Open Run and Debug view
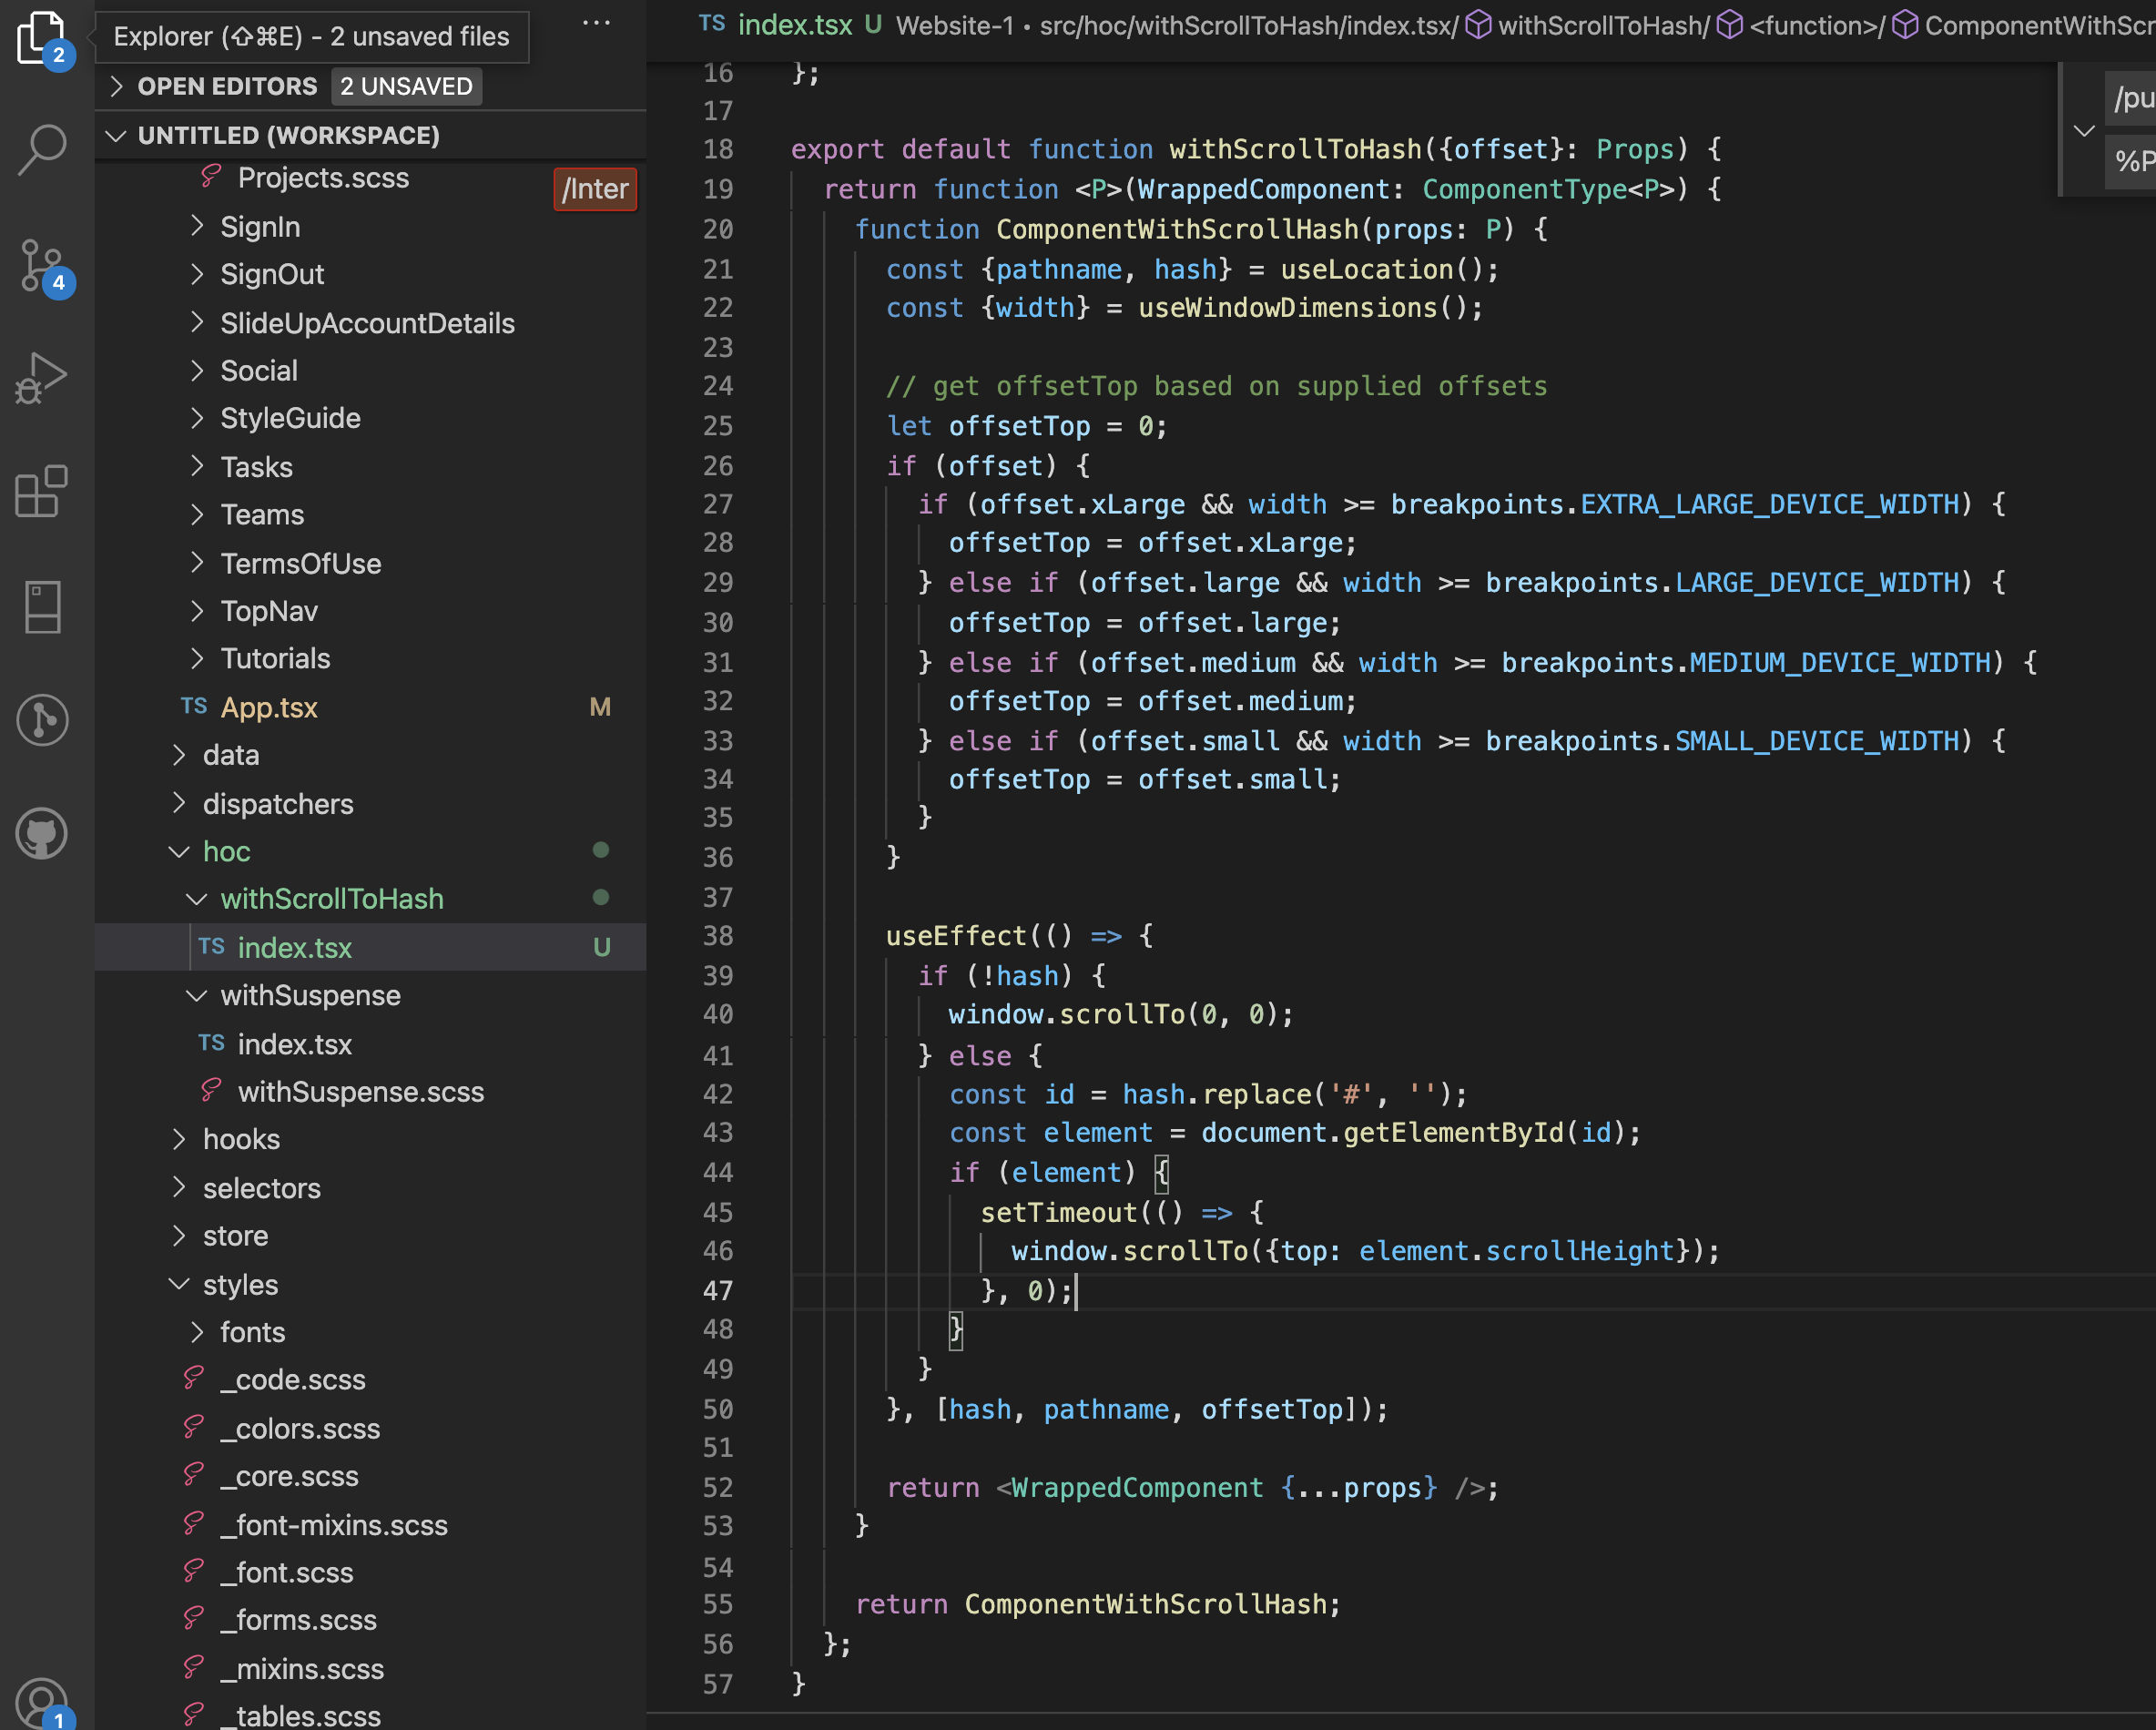The image size is (2156, 1730). tap(42, 378)
